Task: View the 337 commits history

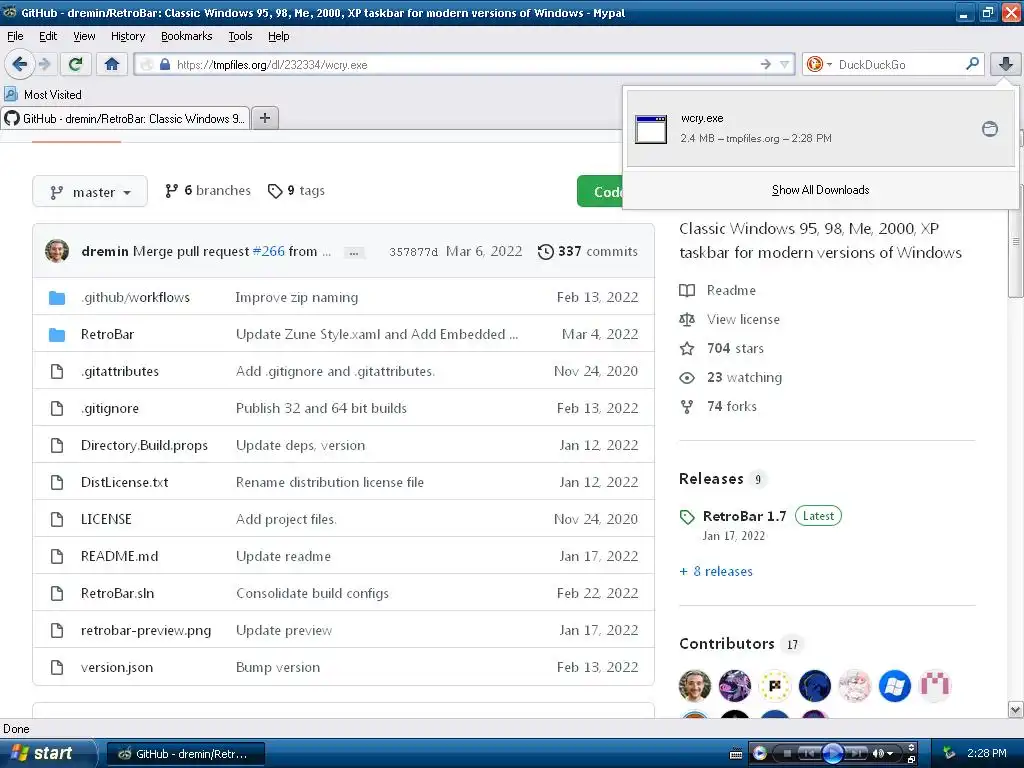Action: (x=587, y=251)
